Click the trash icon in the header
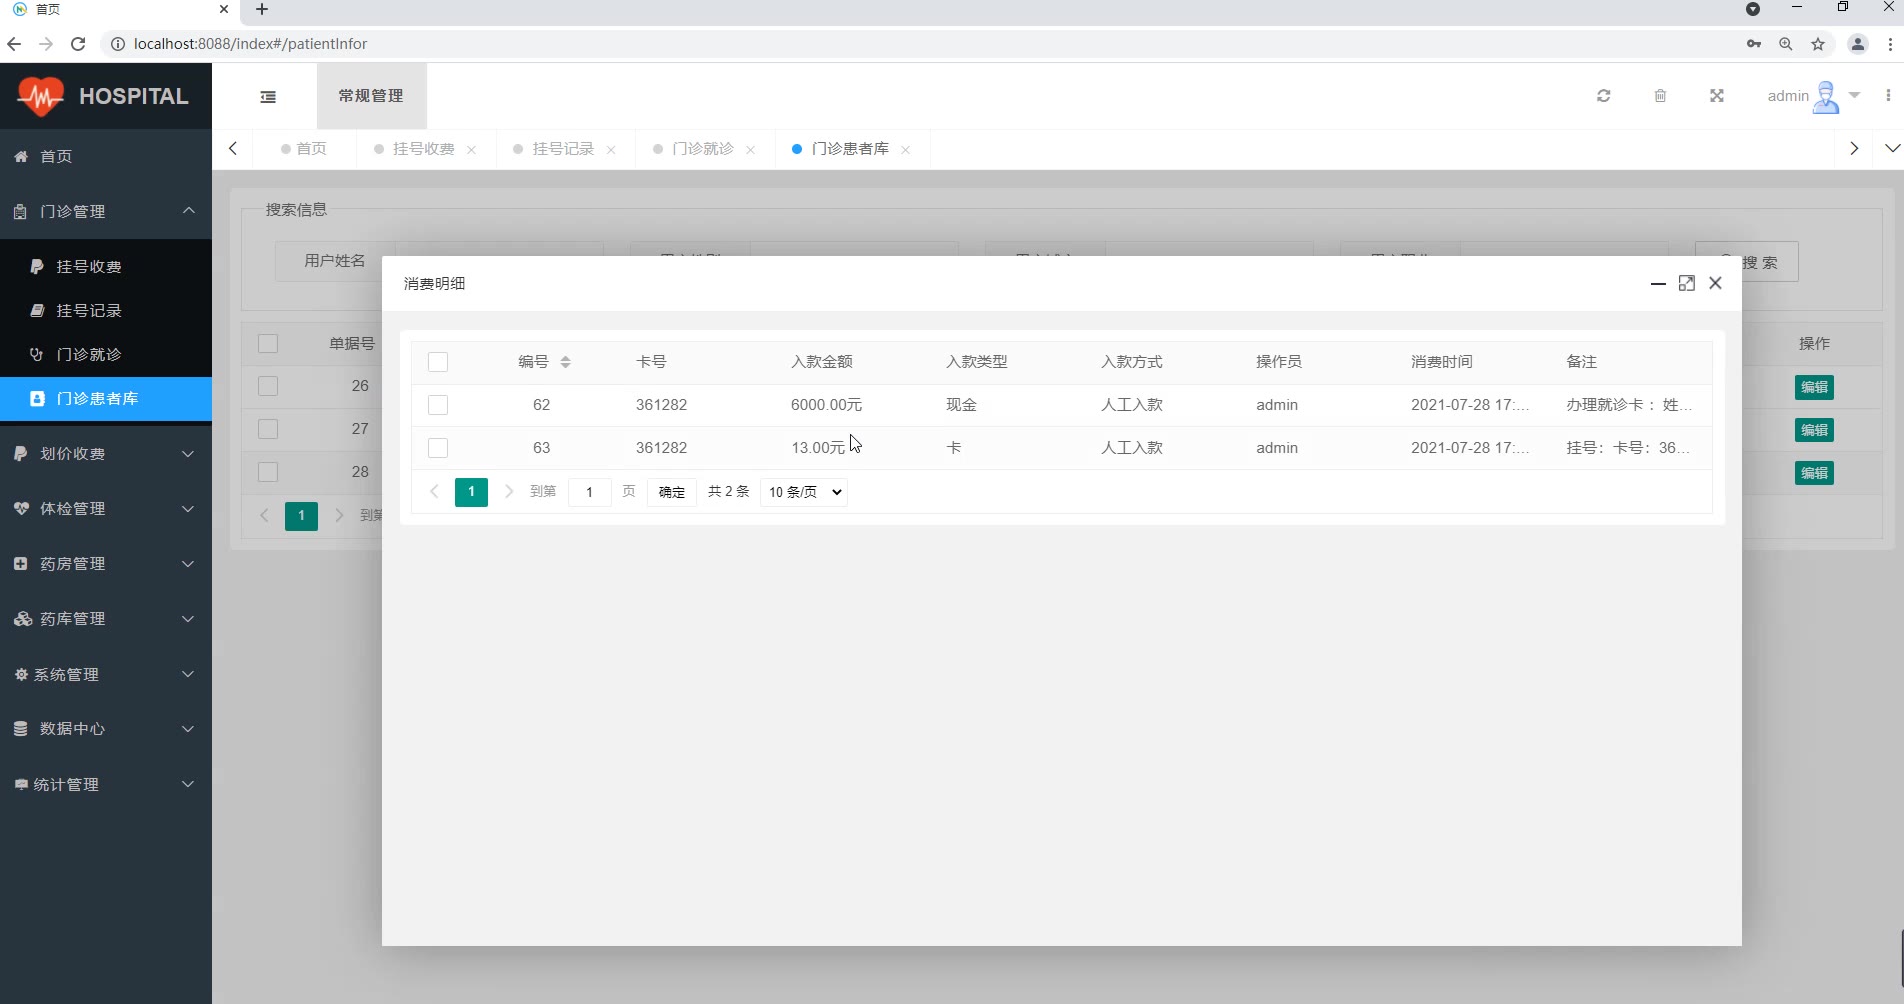 coord(1660,96)
